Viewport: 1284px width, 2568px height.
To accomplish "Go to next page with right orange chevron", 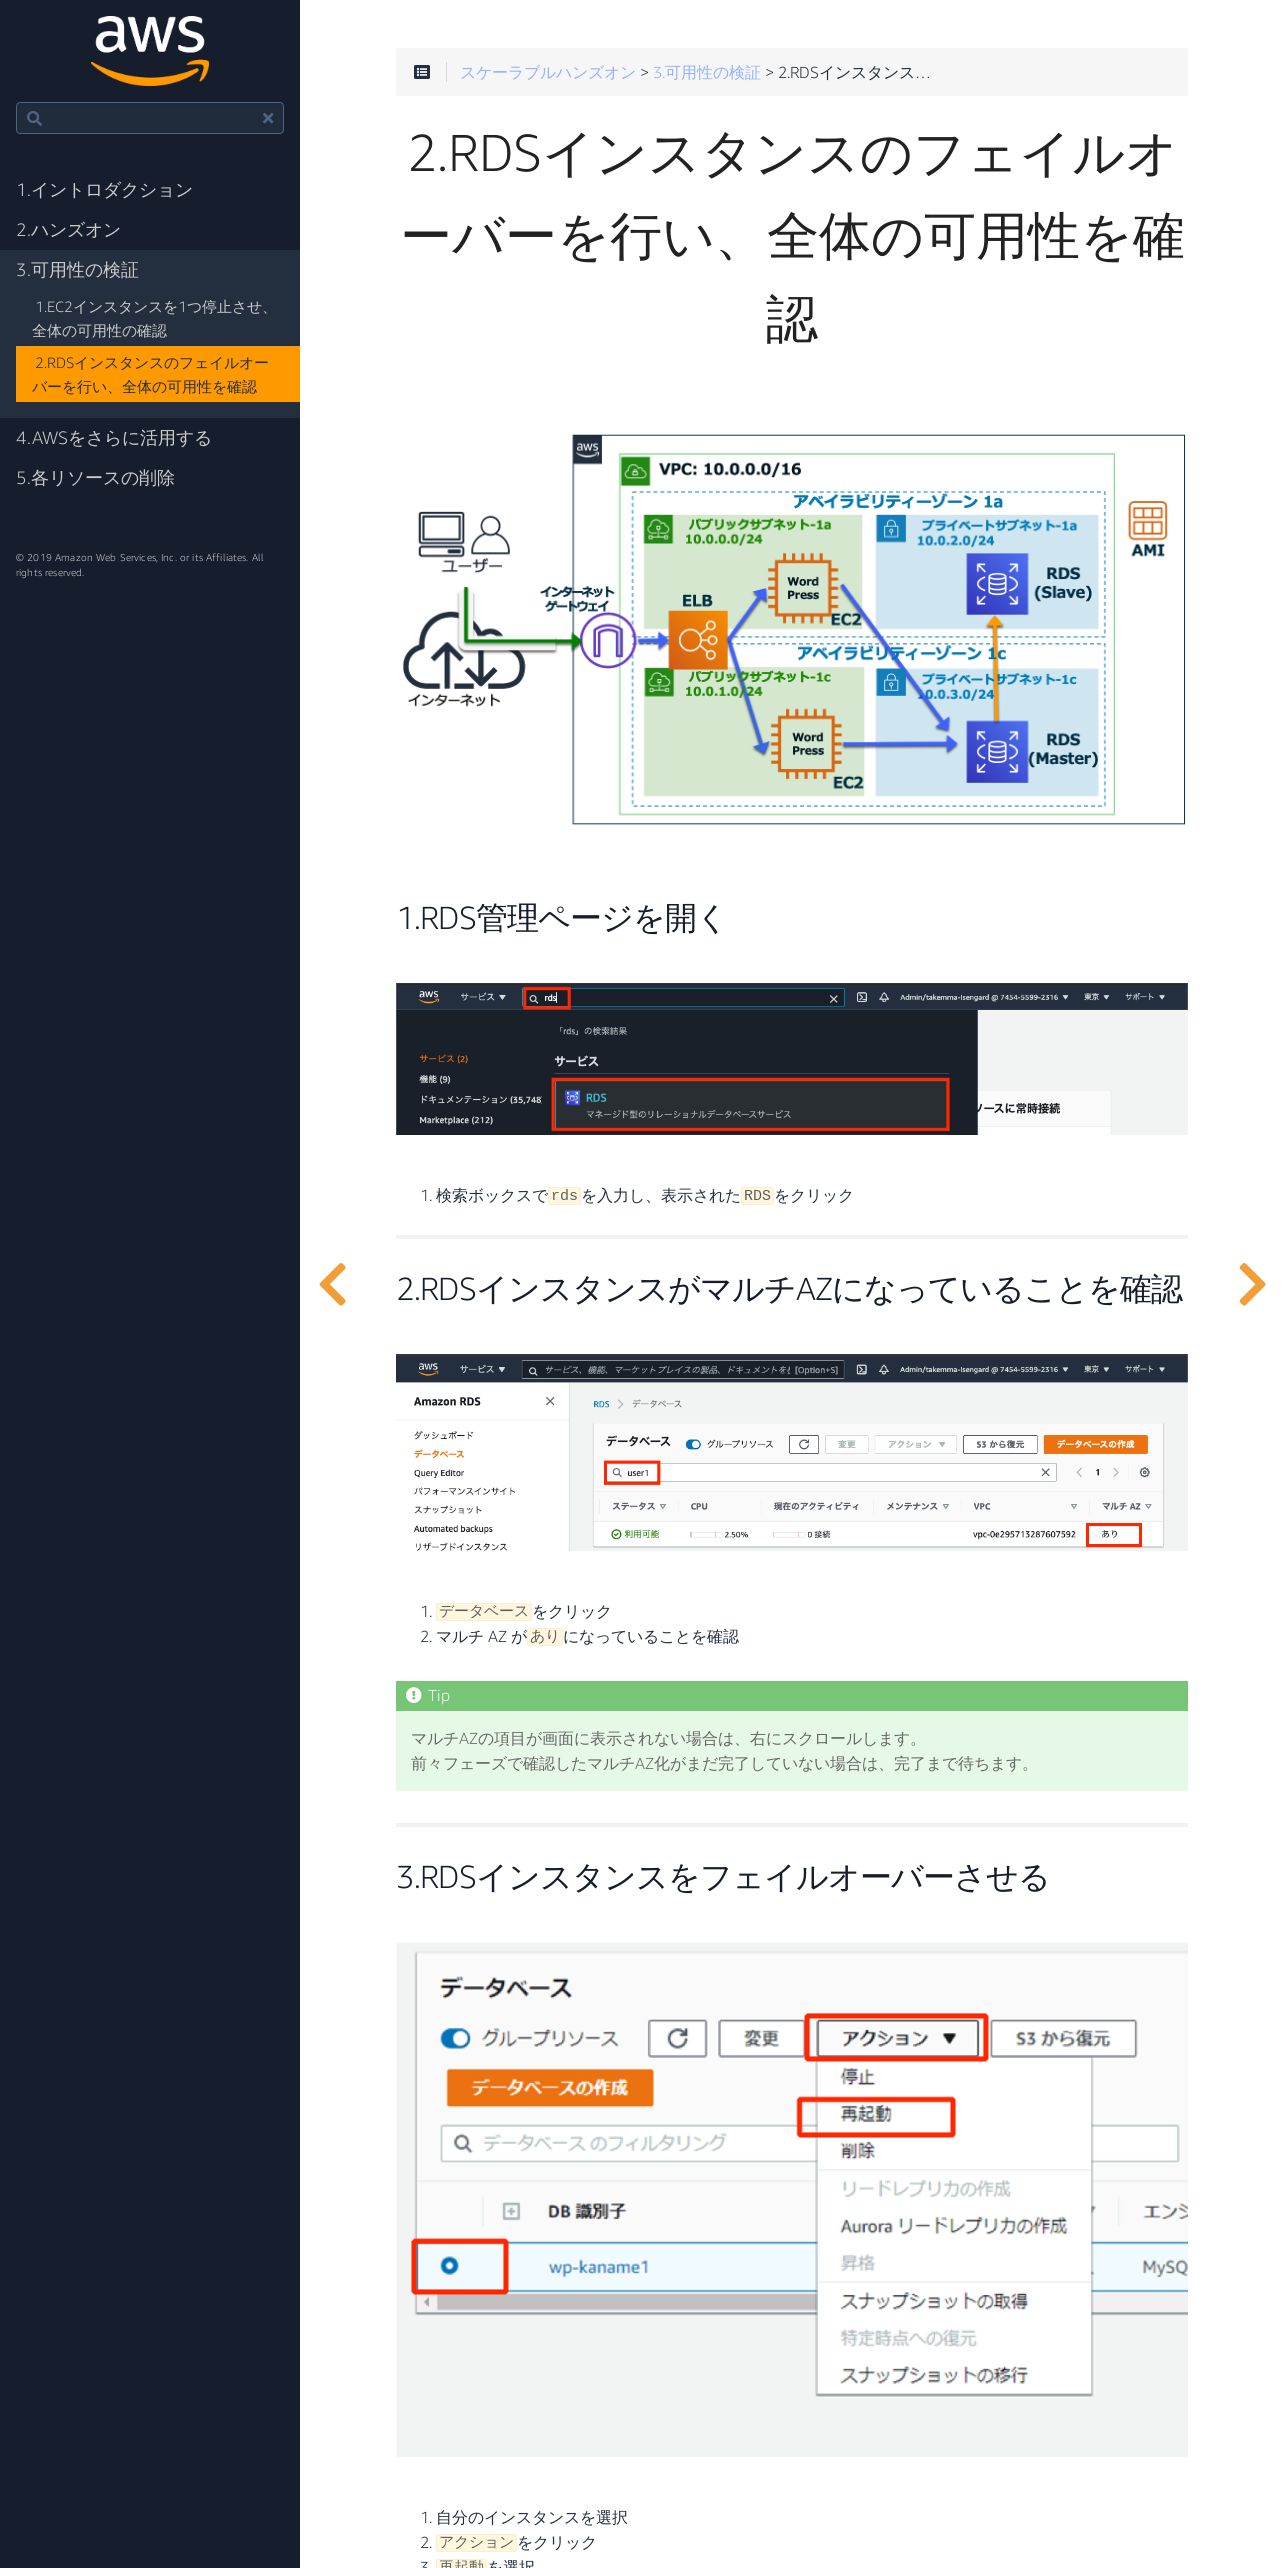I will (1251, 1284).
